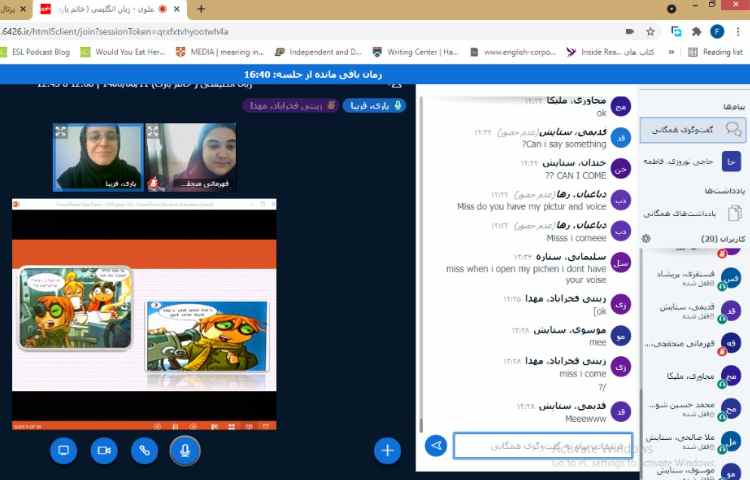This screenshot has width=750, height=480.
Task: Click the left teacher webcam video
Action: point(98,157)
